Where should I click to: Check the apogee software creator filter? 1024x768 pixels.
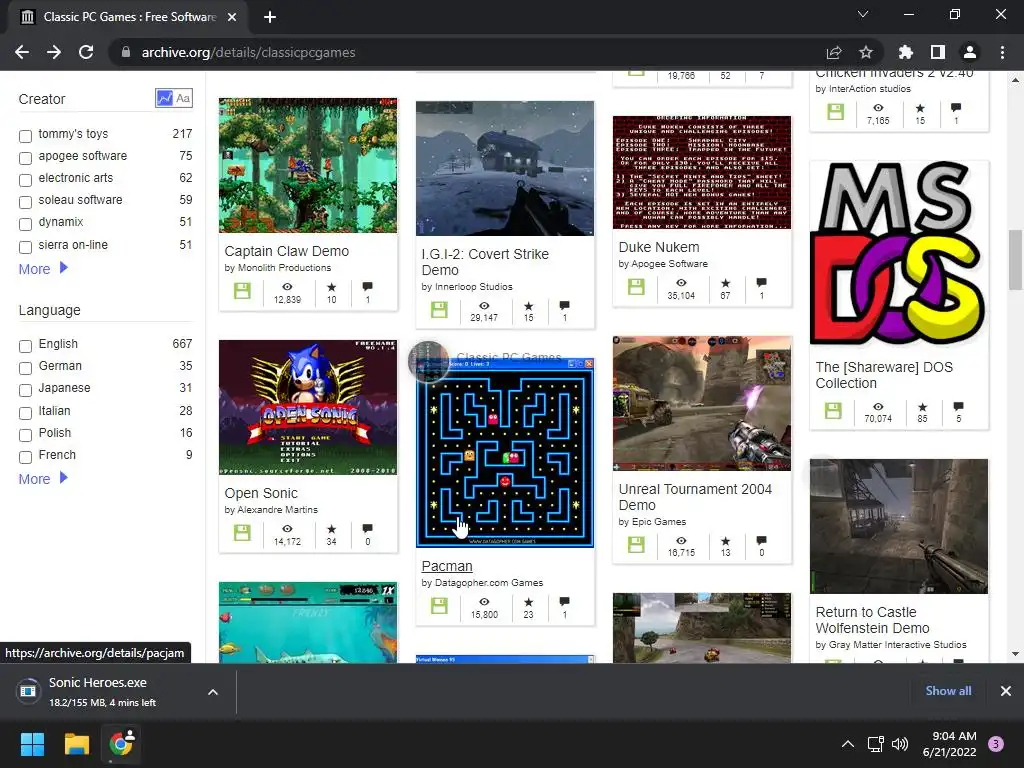click(25, 158)
